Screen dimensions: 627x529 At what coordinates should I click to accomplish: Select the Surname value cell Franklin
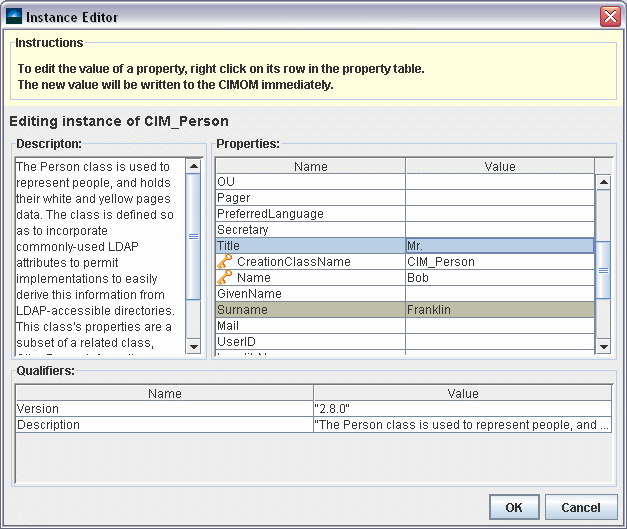498,310
